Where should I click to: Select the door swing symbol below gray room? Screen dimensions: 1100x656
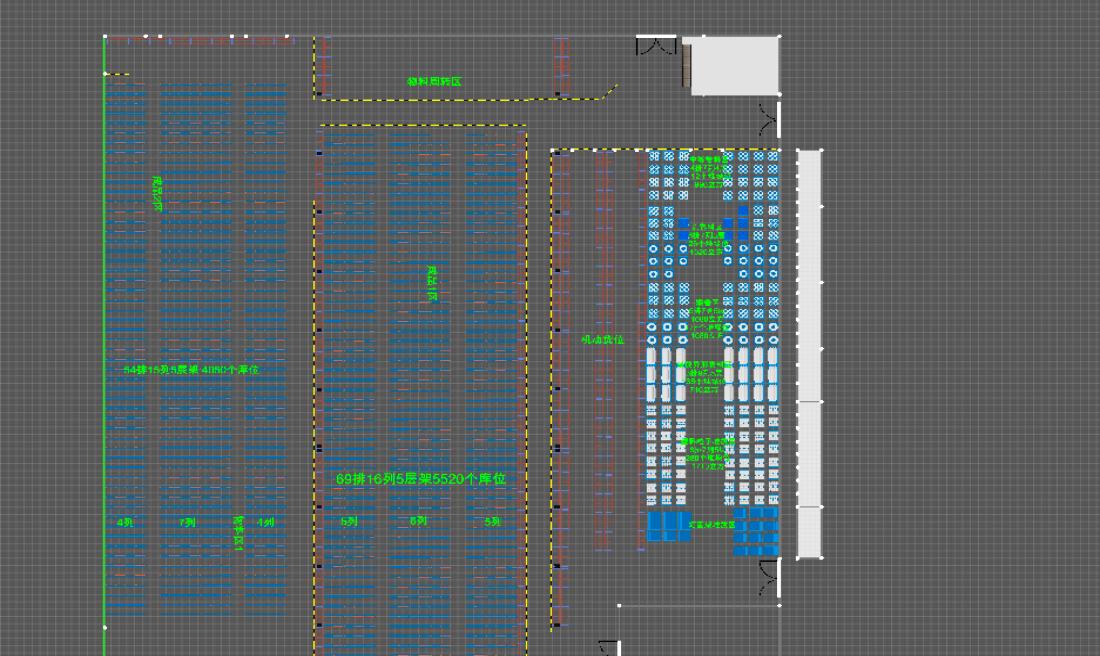point(768,120)
